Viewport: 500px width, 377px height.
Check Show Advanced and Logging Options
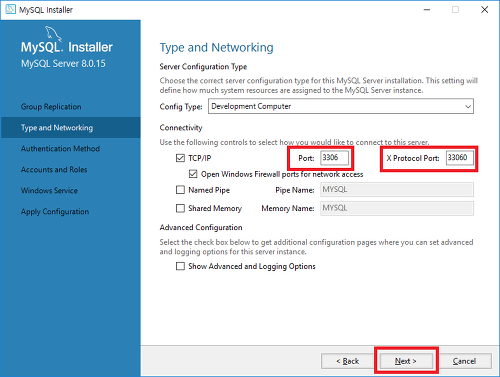click(180, 266)
